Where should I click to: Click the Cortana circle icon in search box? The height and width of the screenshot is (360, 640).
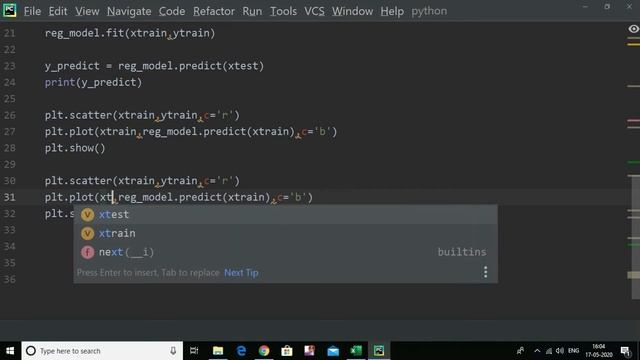click(31, 351)
